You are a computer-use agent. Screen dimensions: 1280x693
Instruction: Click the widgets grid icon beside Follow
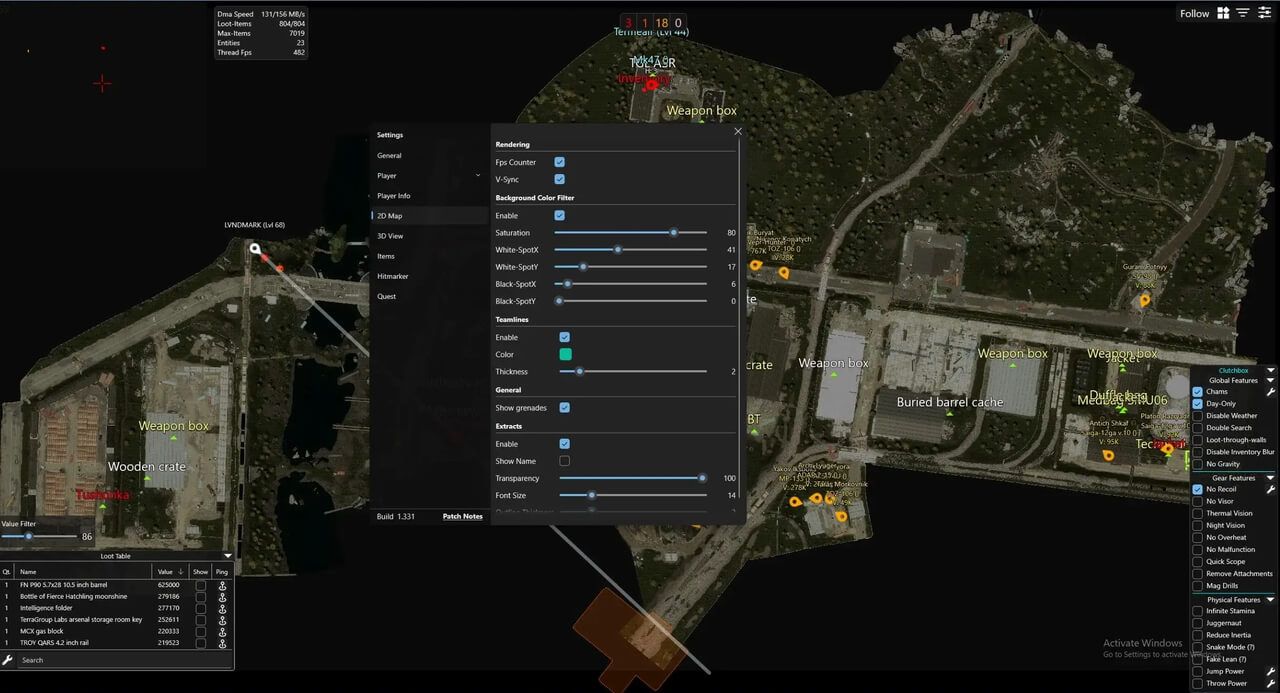(1223, 13)
